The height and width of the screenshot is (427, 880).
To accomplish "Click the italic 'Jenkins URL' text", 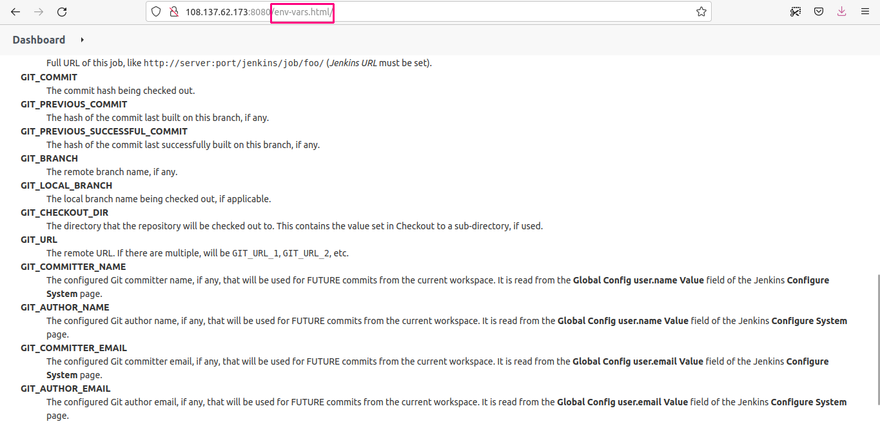I will [353, 63].
